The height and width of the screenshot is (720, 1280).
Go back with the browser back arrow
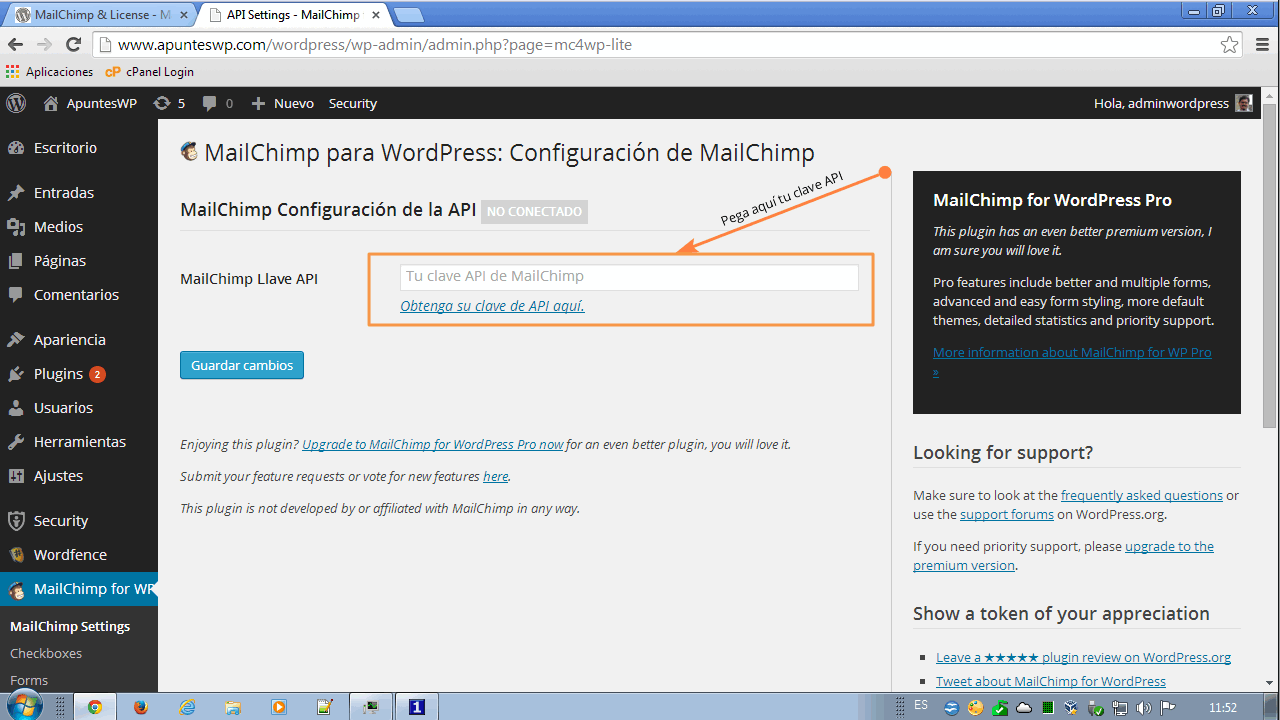coord(15,45)
